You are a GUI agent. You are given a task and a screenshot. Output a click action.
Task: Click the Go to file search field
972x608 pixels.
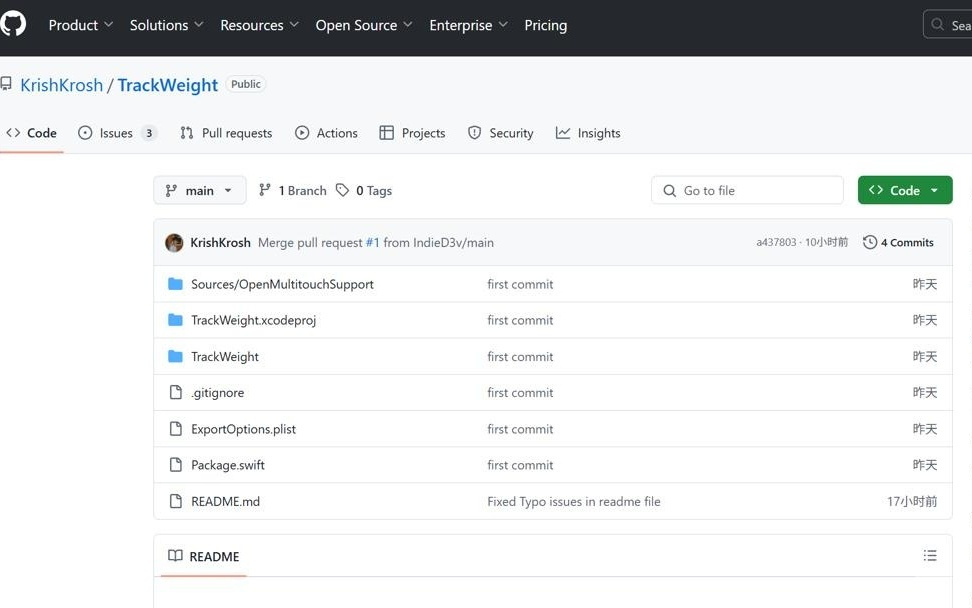click(747, 190)
